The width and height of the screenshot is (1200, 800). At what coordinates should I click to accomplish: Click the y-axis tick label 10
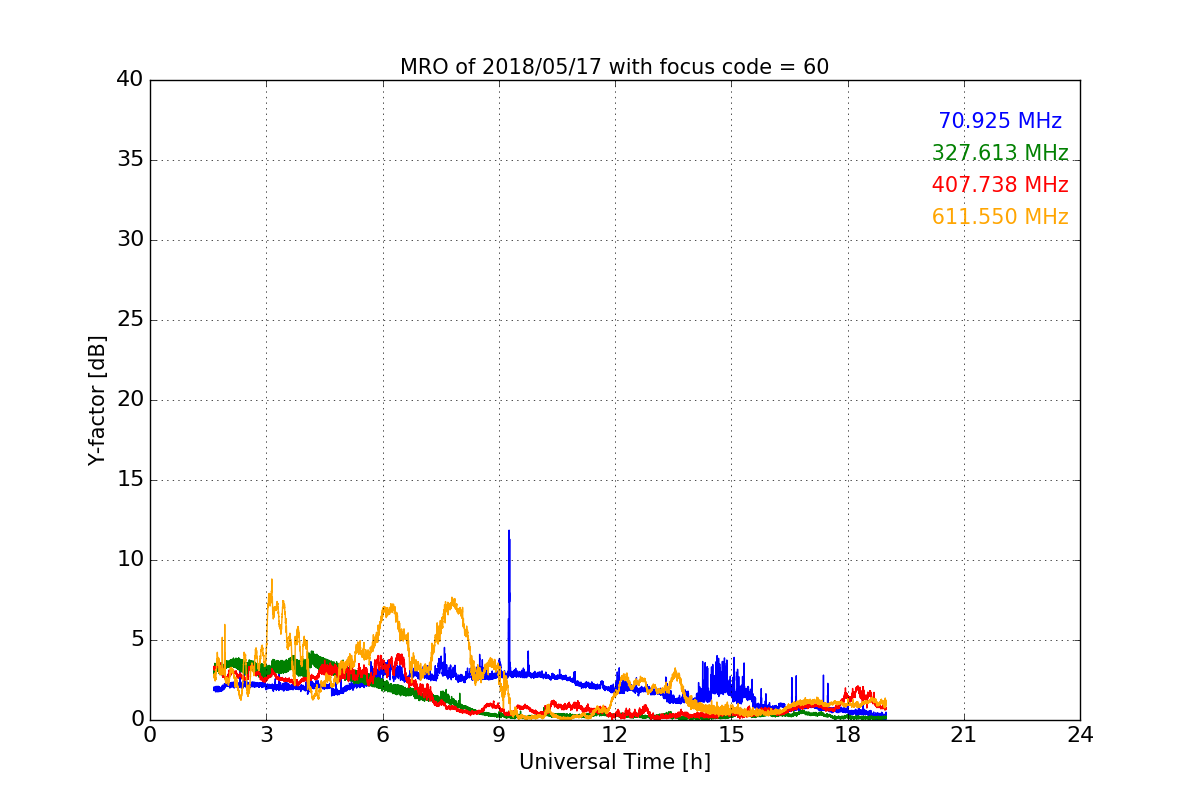pyautogui.click(x=130, y=560)
